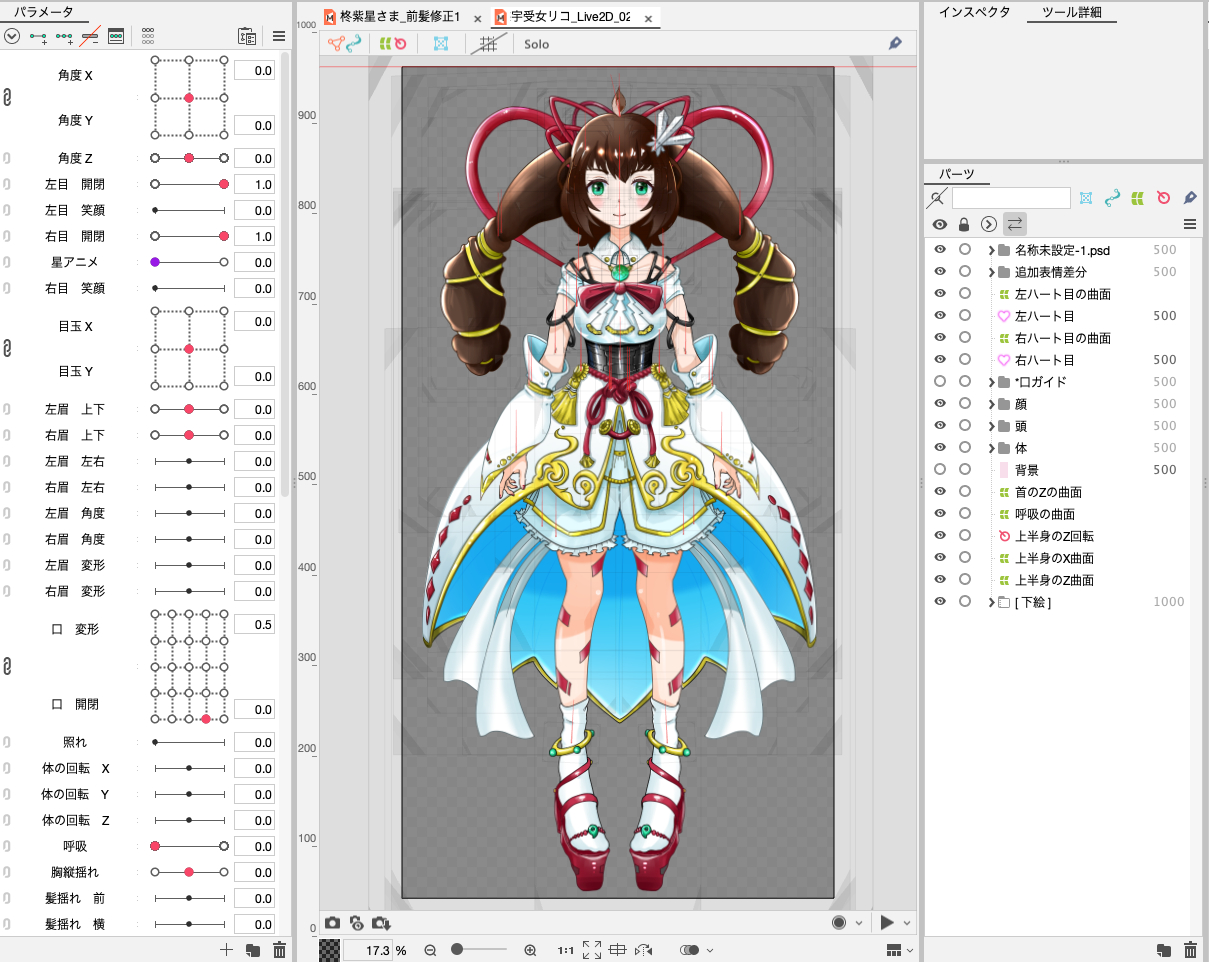Click the blue mesh edit icon in canvas toolbar
This screenshot has width=1209, height=962.
click(441, 44)
